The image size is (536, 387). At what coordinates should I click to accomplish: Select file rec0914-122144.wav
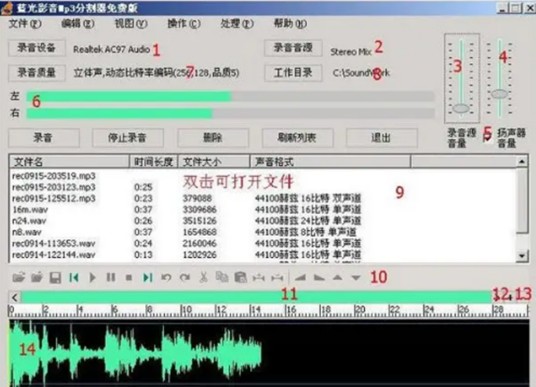54,255
